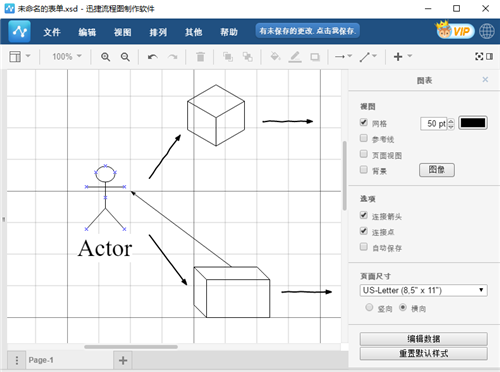Screen dimensions: 500x372
Task: Open the 排列 menu
Action: (158, 32)
